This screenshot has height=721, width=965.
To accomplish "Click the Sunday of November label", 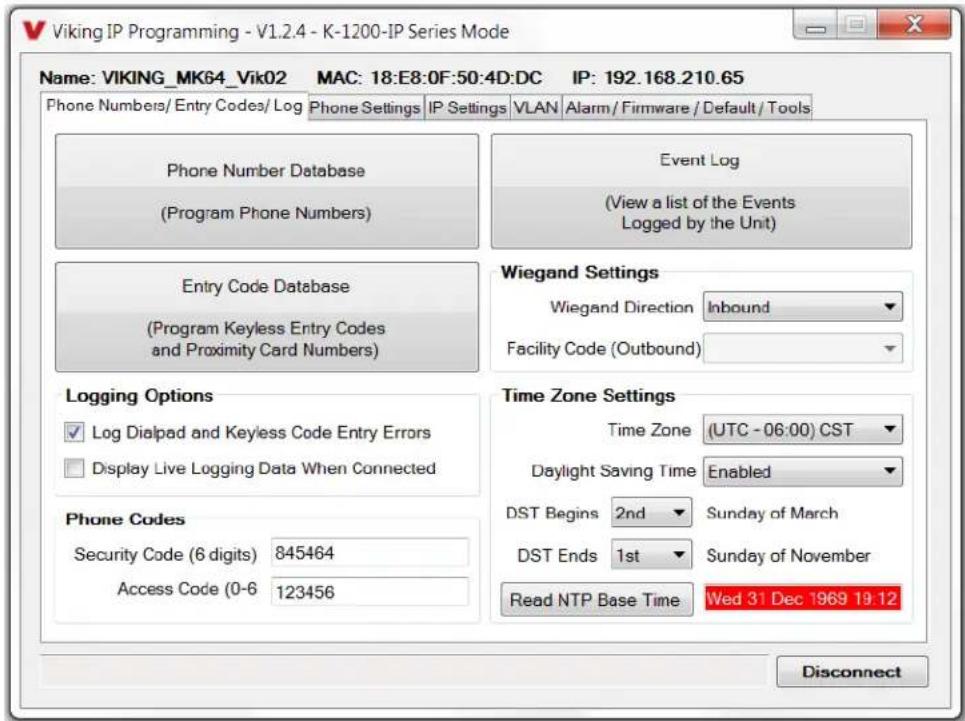I will (788, 556).
